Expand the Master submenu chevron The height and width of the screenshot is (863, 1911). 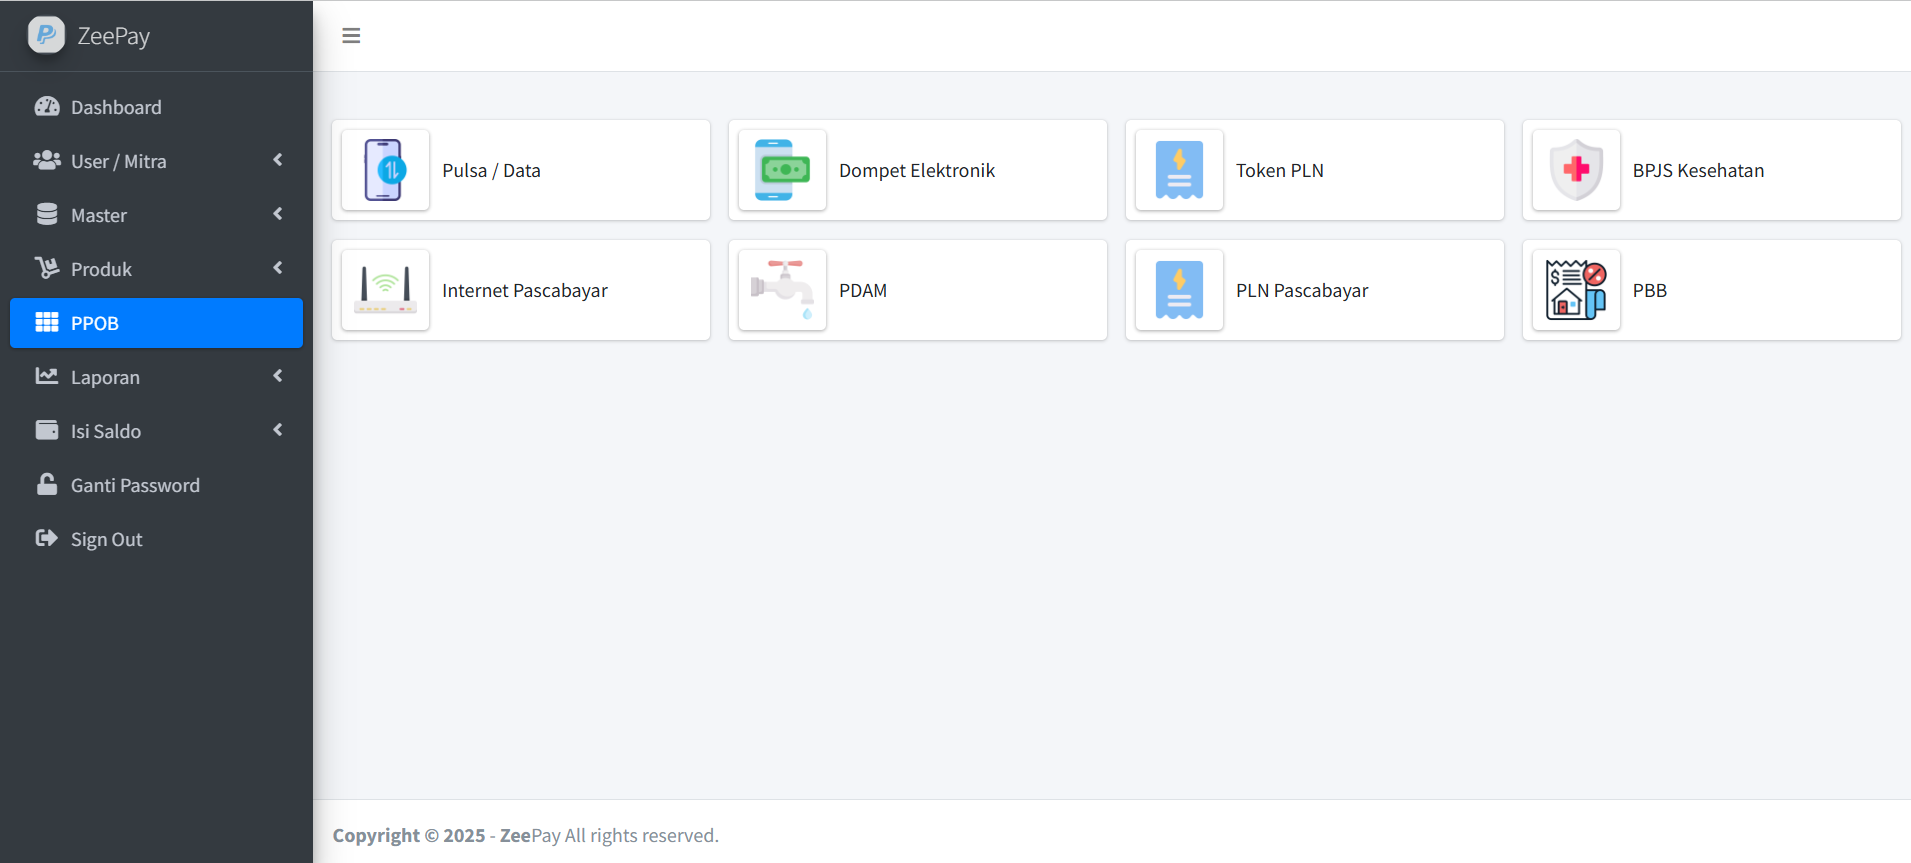click(278, 214)
